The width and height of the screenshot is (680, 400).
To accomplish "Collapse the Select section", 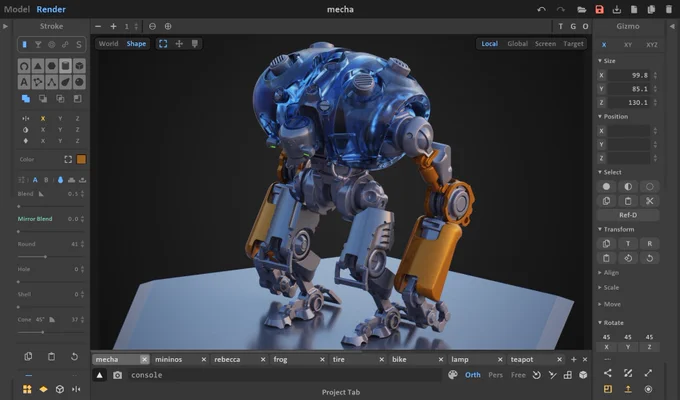I will [x=610, y=172].
